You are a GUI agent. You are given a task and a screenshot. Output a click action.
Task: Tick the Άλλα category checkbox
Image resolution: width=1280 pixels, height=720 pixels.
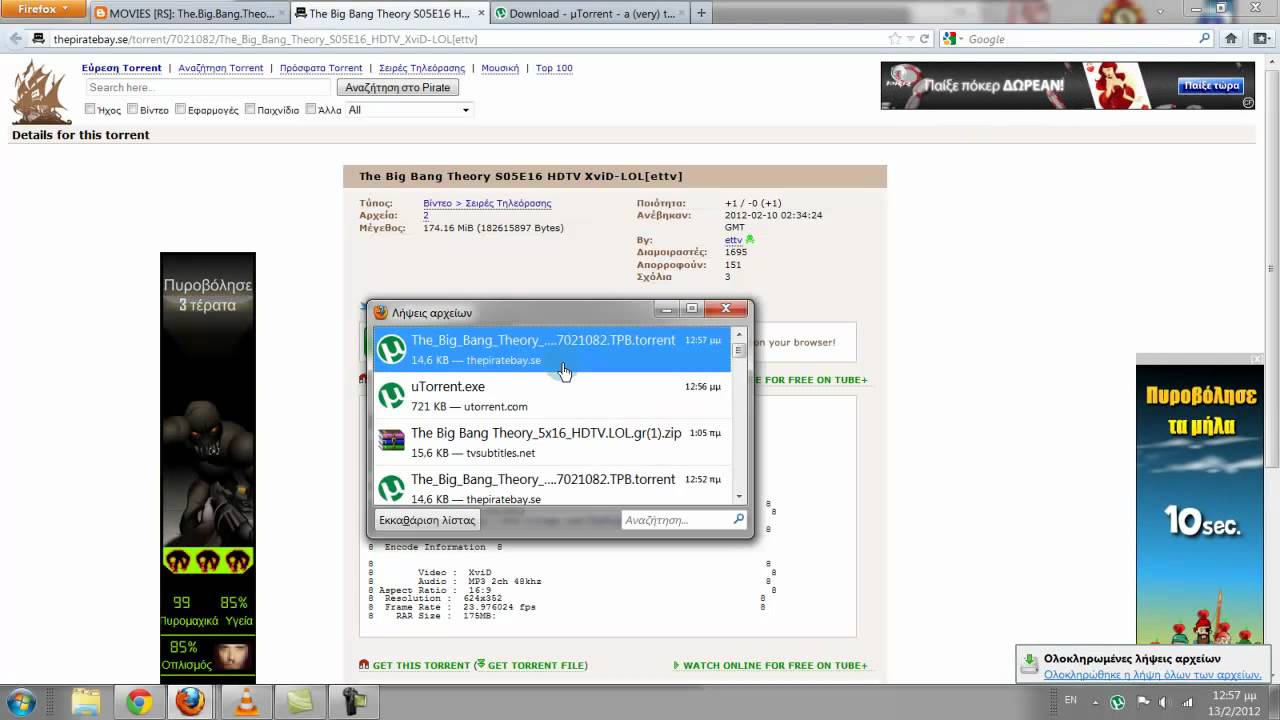tap(310, 109)
